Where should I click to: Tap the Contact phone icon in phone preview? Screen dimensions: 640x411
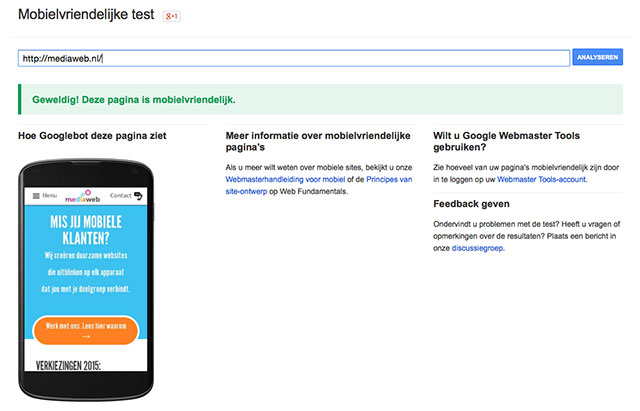pos(138,196)
